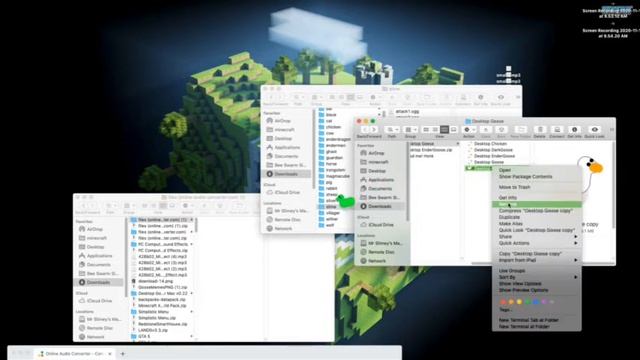
Task: Select Desktop DarkGoose app in file list
Action: tap(493, 150)
